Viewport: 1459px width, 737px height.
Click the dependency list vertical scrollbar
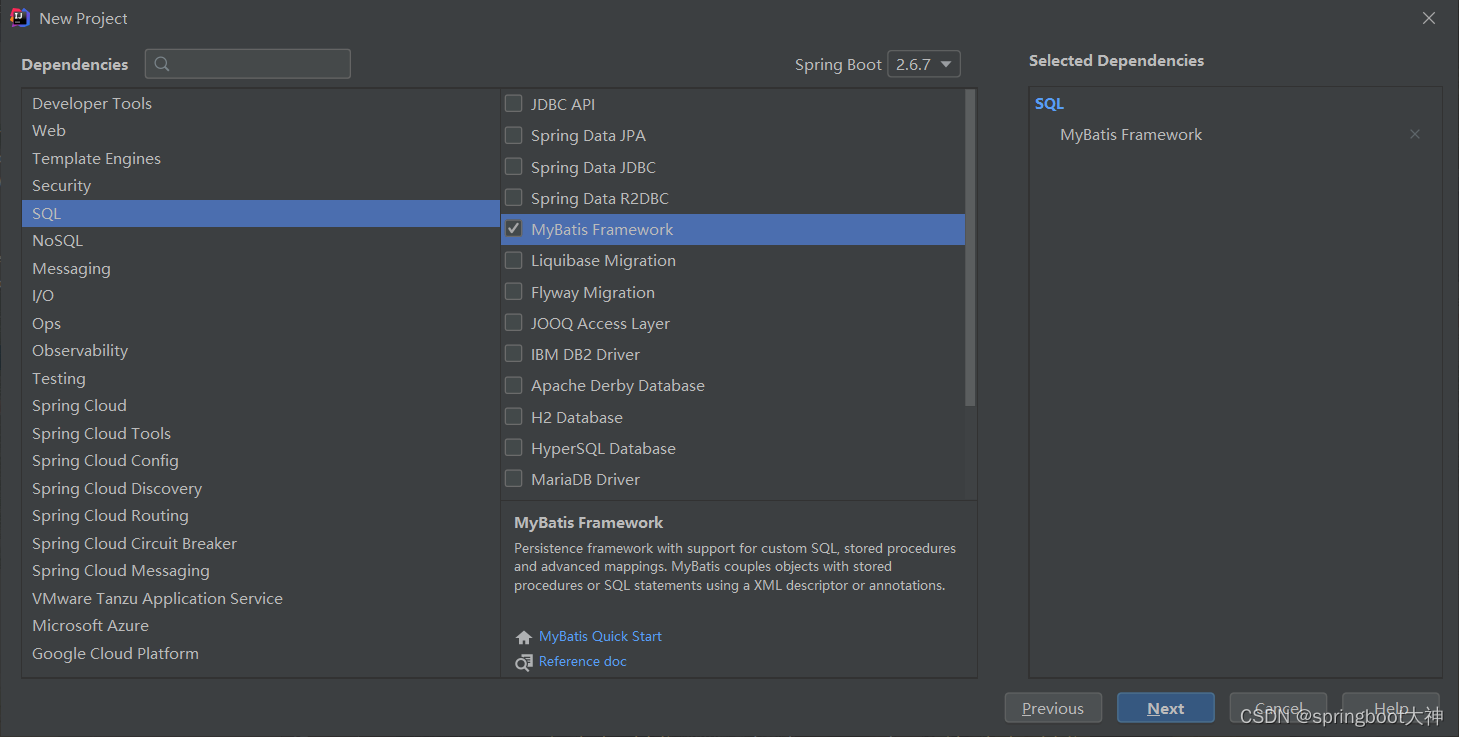tap(970, 248)
